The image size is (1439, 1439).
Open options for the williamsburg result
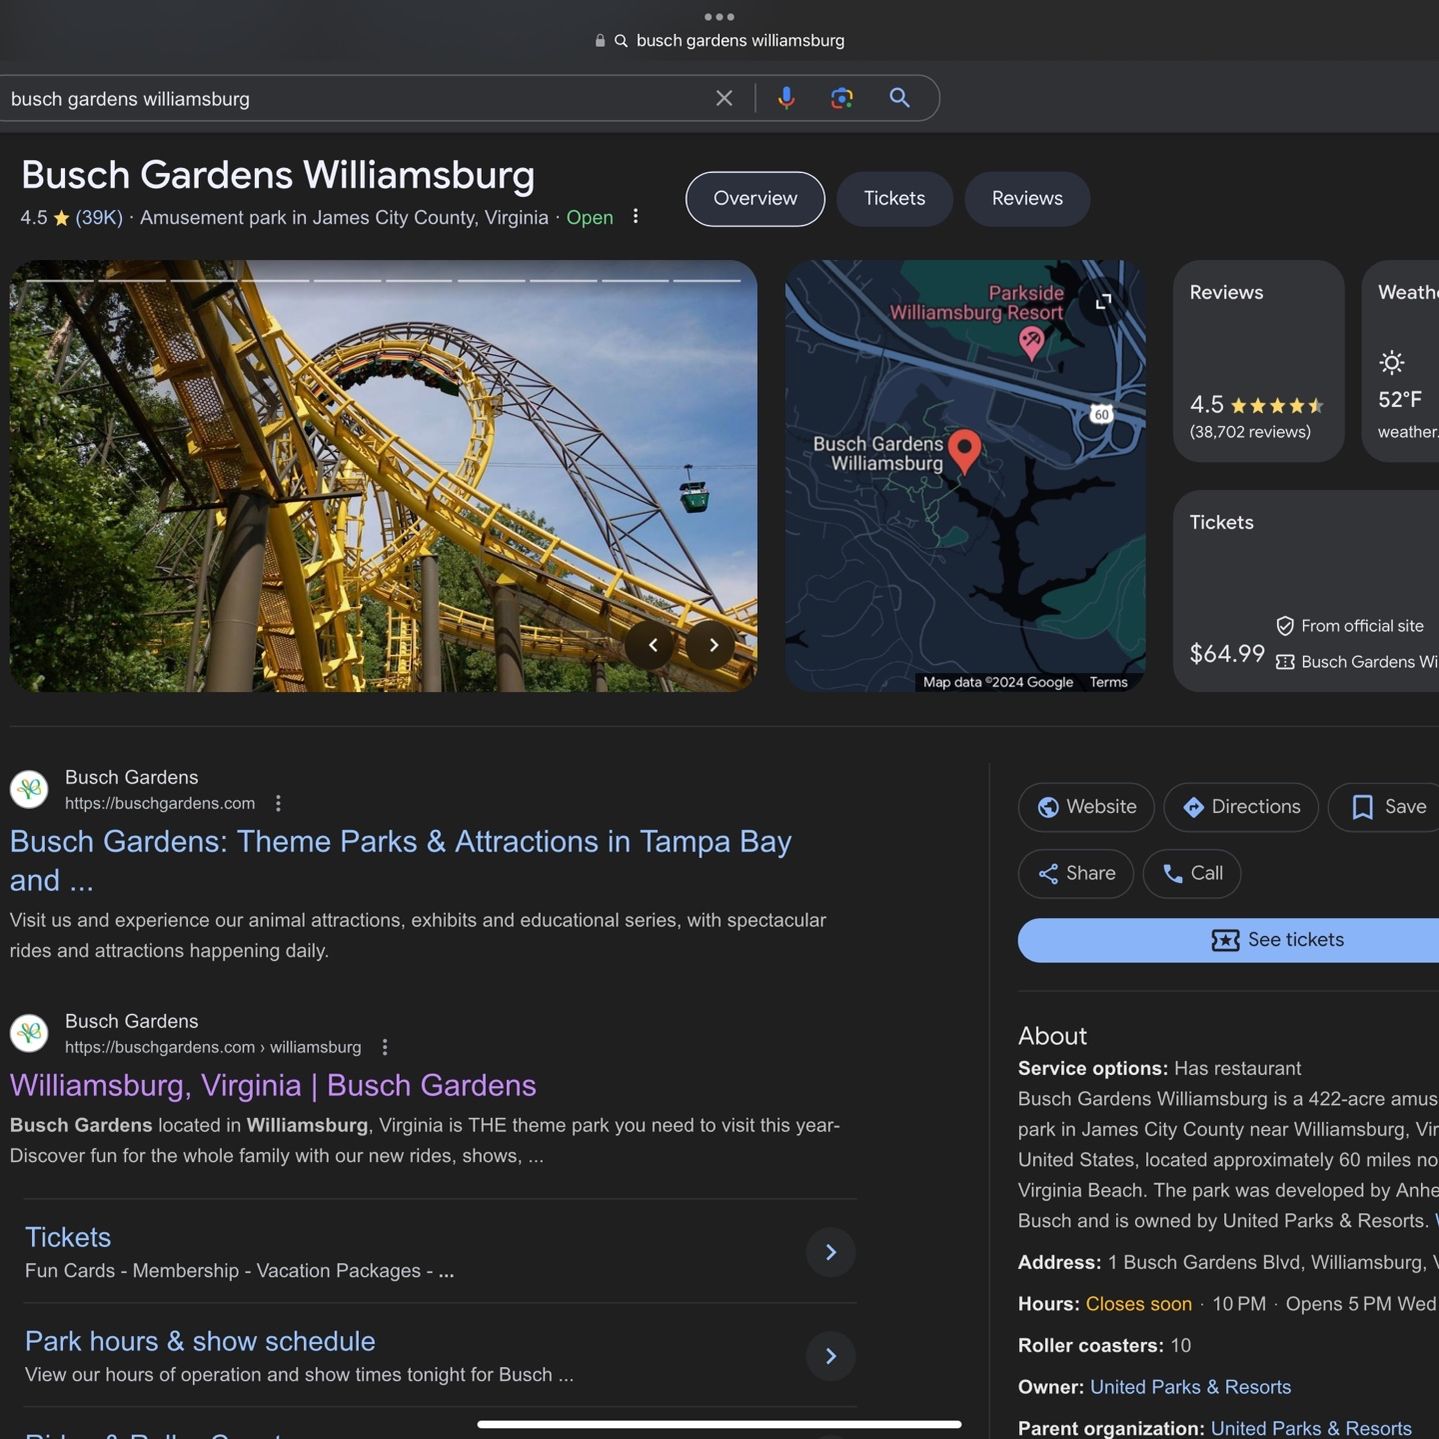click(385, 1047)
